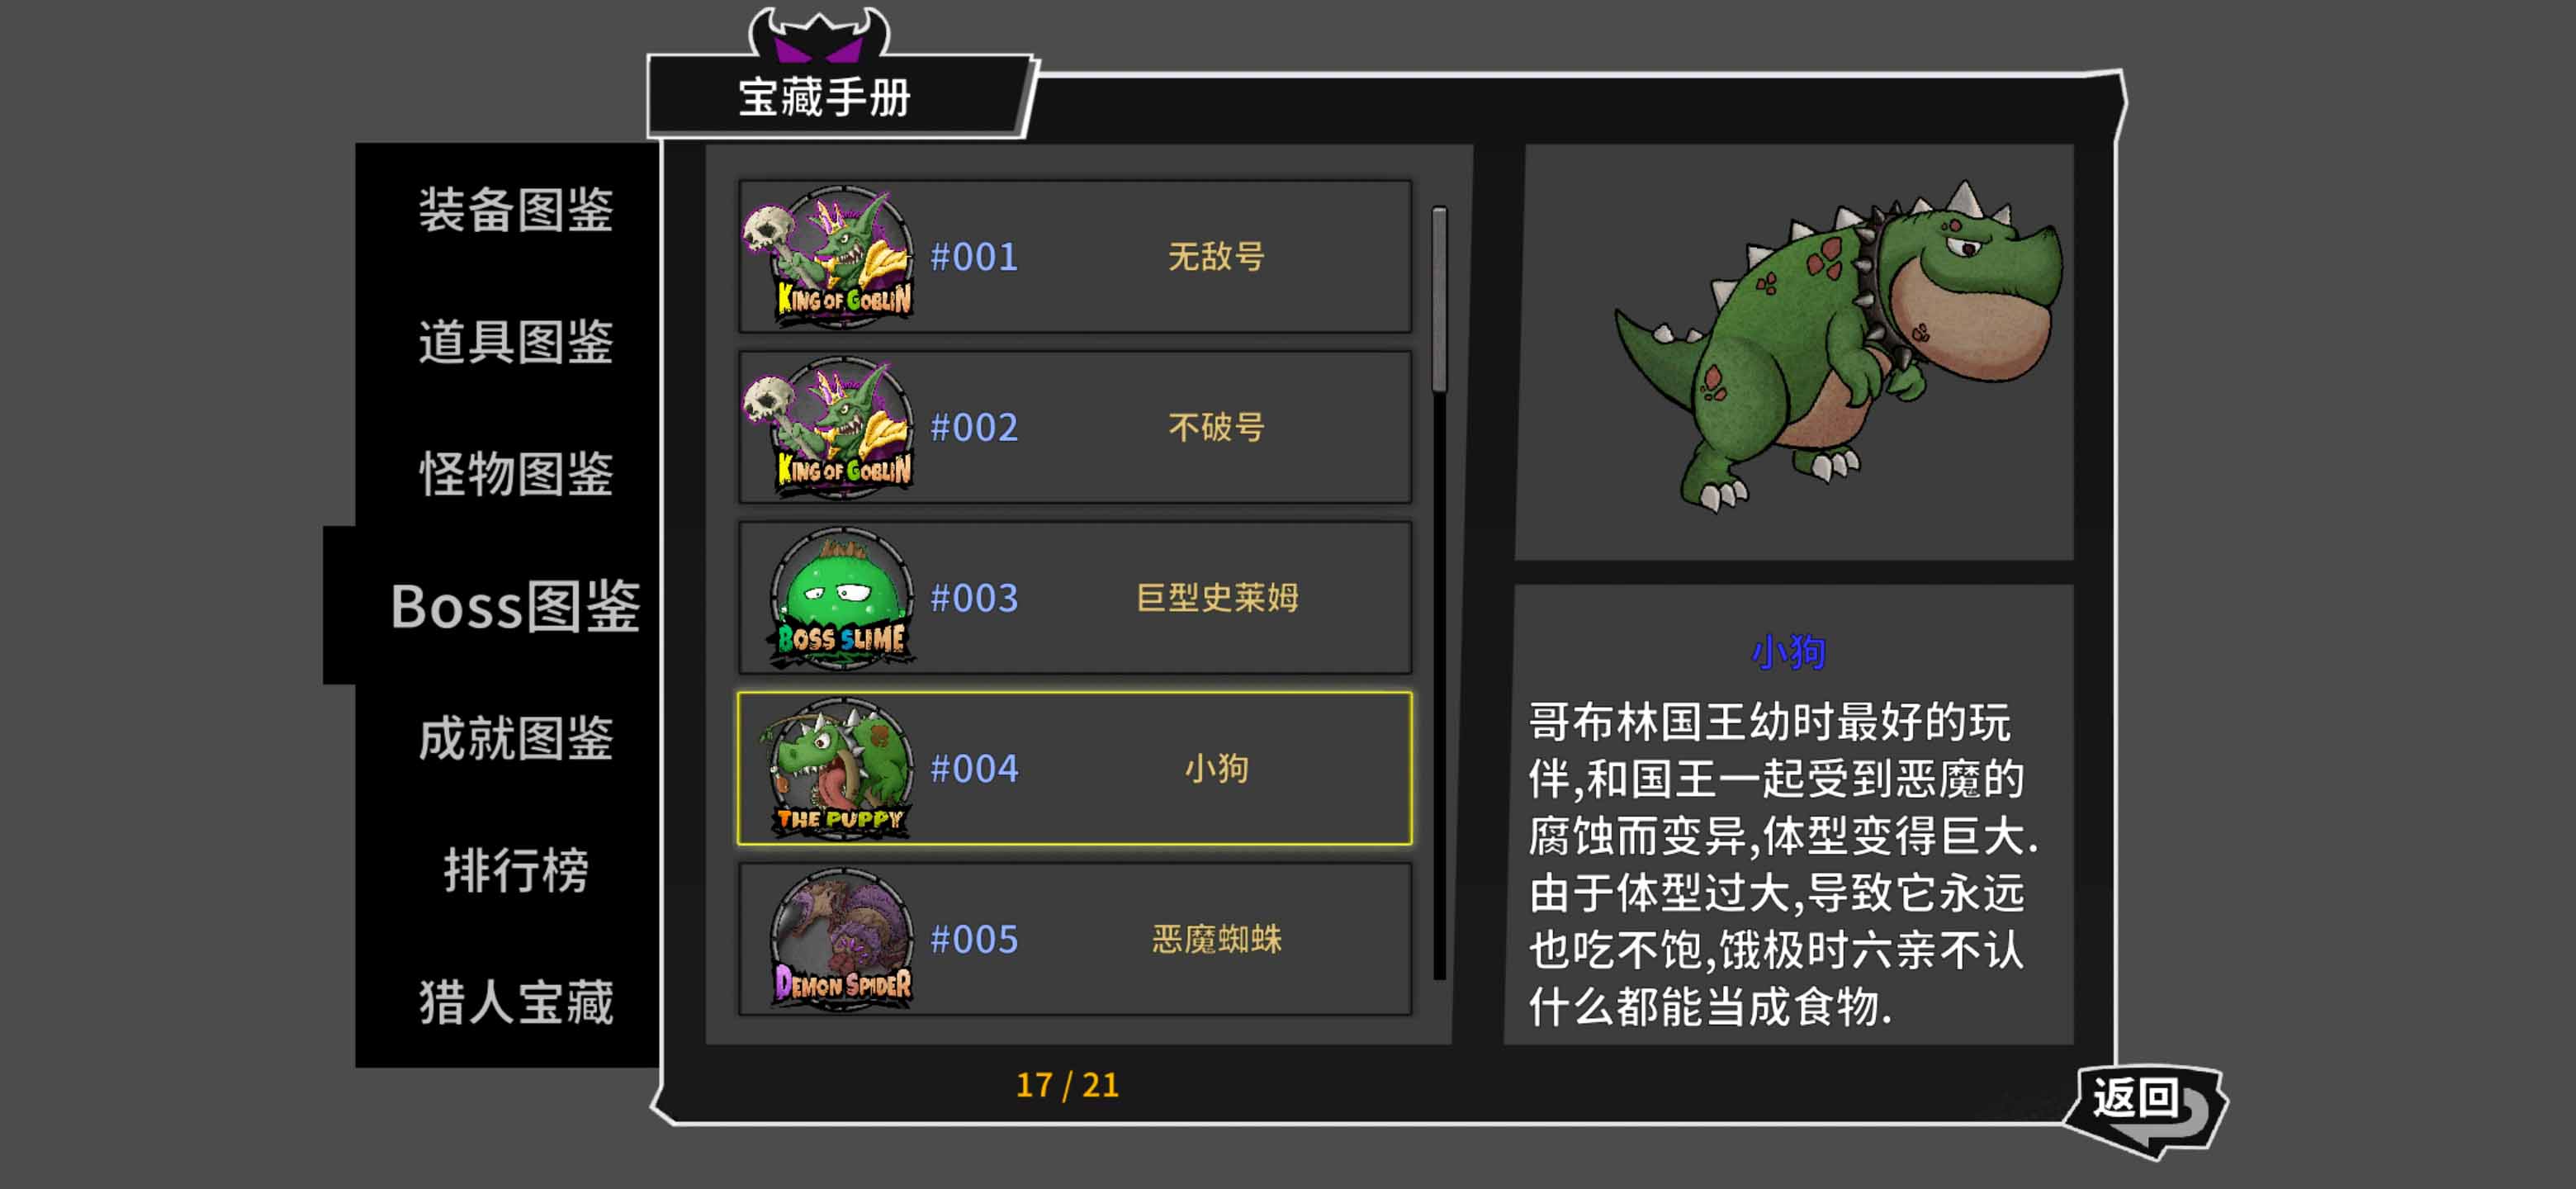Click the boss list scrollbar thumb
This screenshot has width=2576, height=1189.
(x=1439, y=300)
